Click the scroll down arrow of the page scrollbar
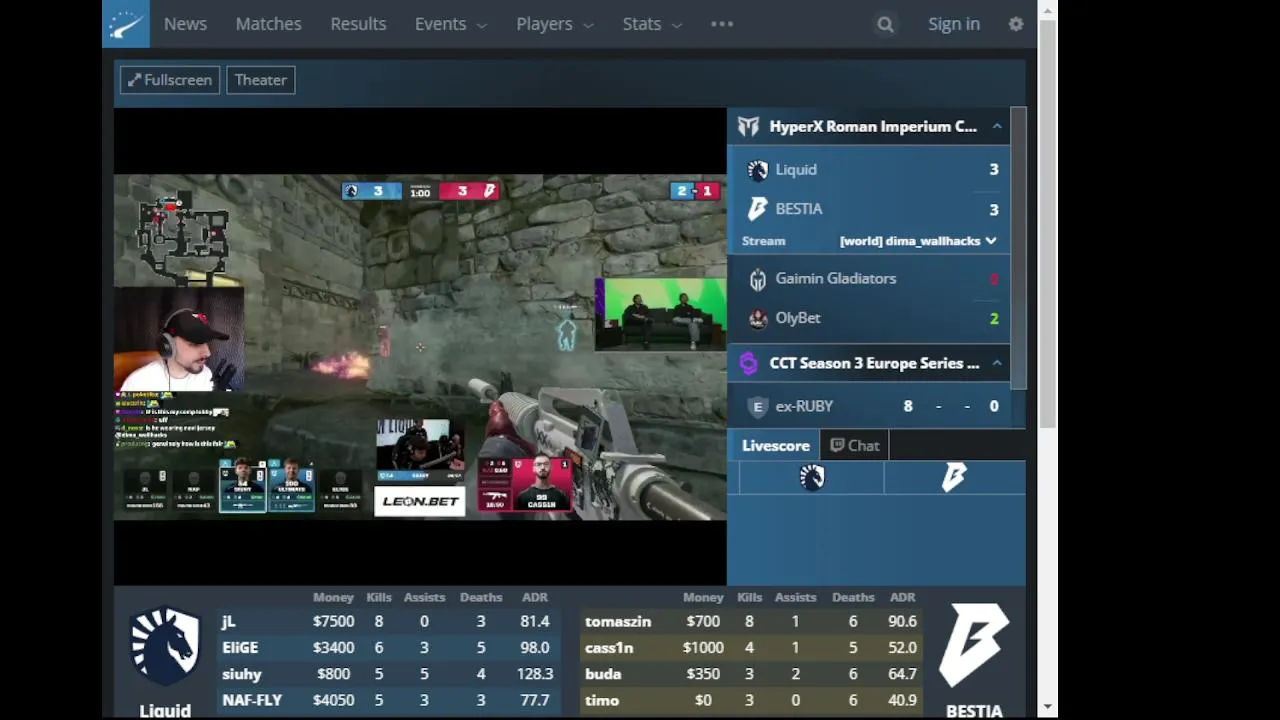This screenshot has height=720, width=1280. (1047, 708)
